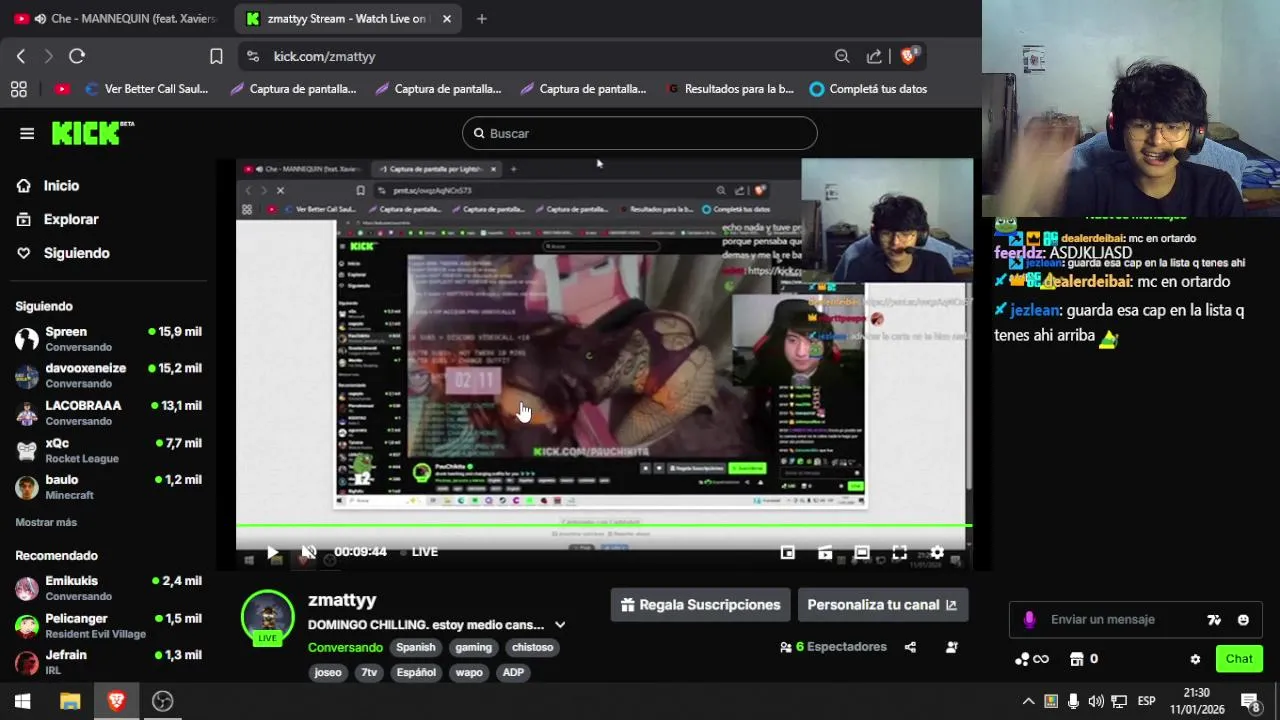Open the stream player quality settings gear
The height and width of the screenshot is (720, 1280).
tap(937, 552)
